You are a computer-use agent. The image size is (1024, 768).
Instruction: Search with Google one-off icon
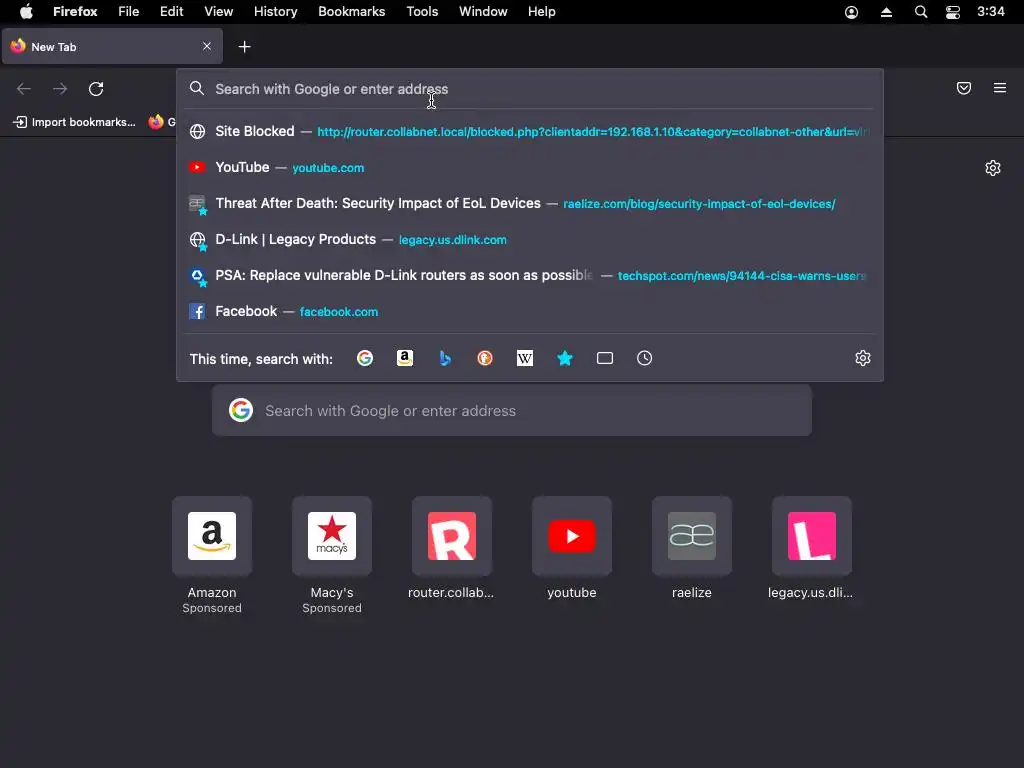click(x=365, y=358)
